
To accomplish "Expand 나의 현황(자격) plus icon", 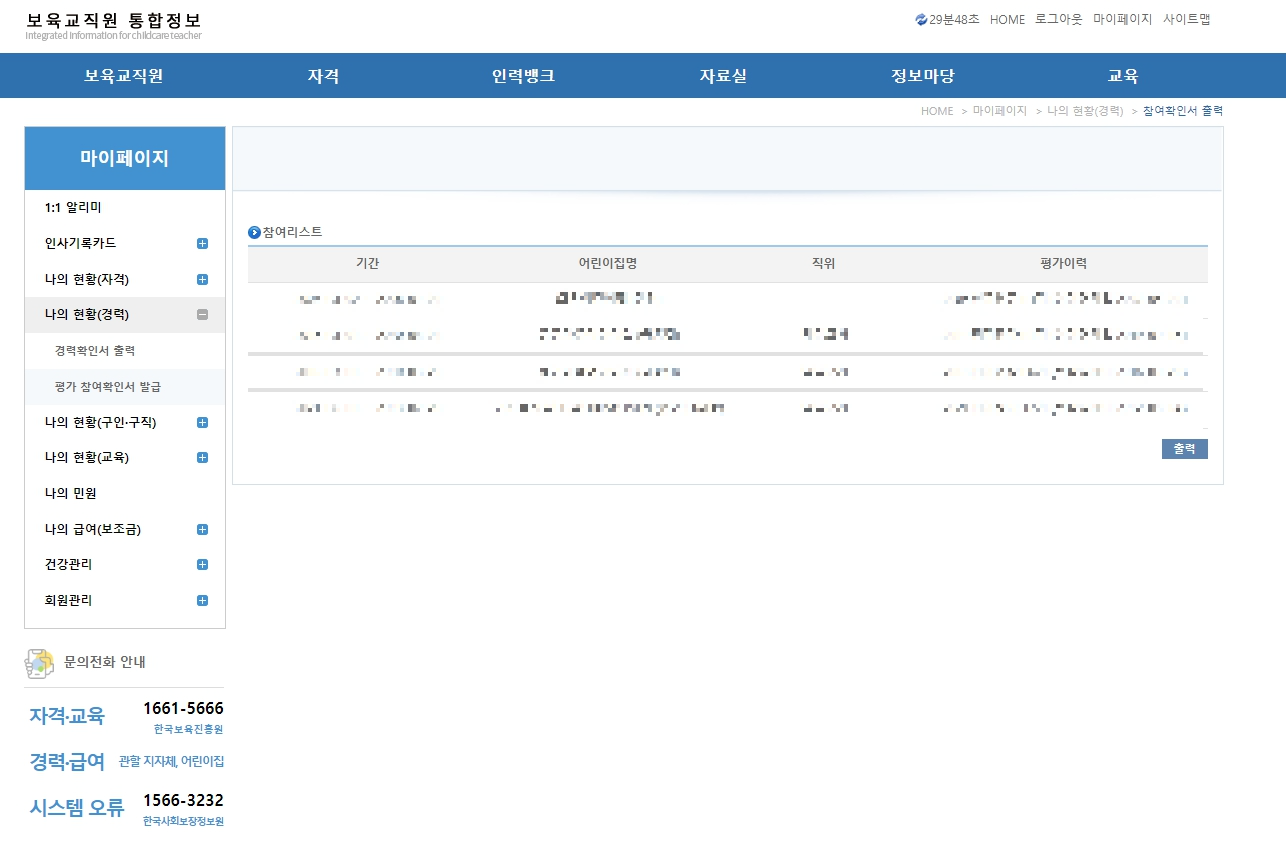I will pyautogui.click(x=203, y=279).
